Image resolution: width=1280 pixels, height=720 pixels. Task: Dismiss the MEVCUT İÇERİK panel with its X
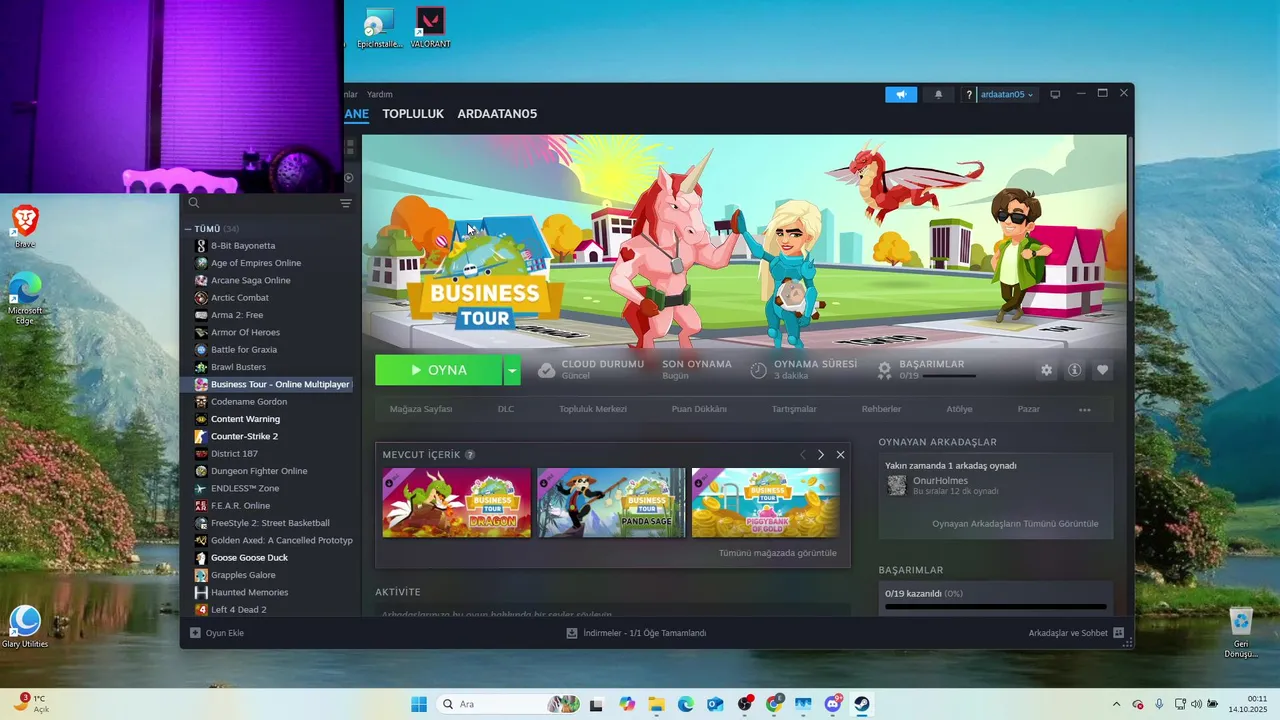(840, 455)
